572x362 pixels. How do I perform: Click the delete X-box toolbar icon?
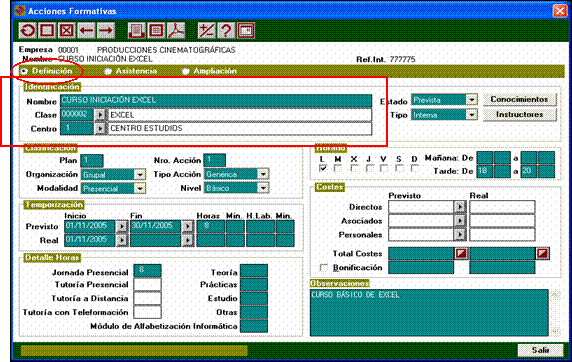pos(66,31)
